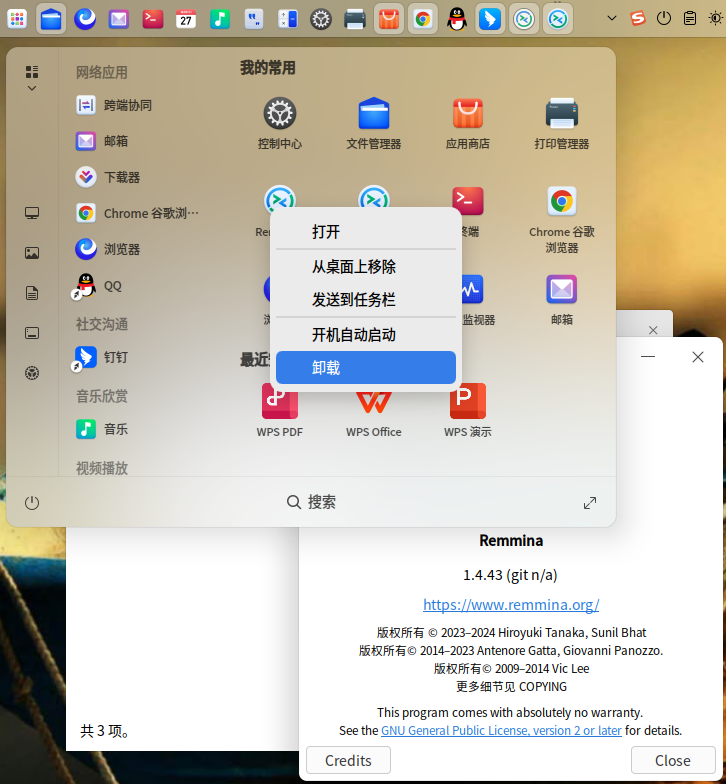
Task: Open 钉钉 in the app list
Action: pos(100,358)
